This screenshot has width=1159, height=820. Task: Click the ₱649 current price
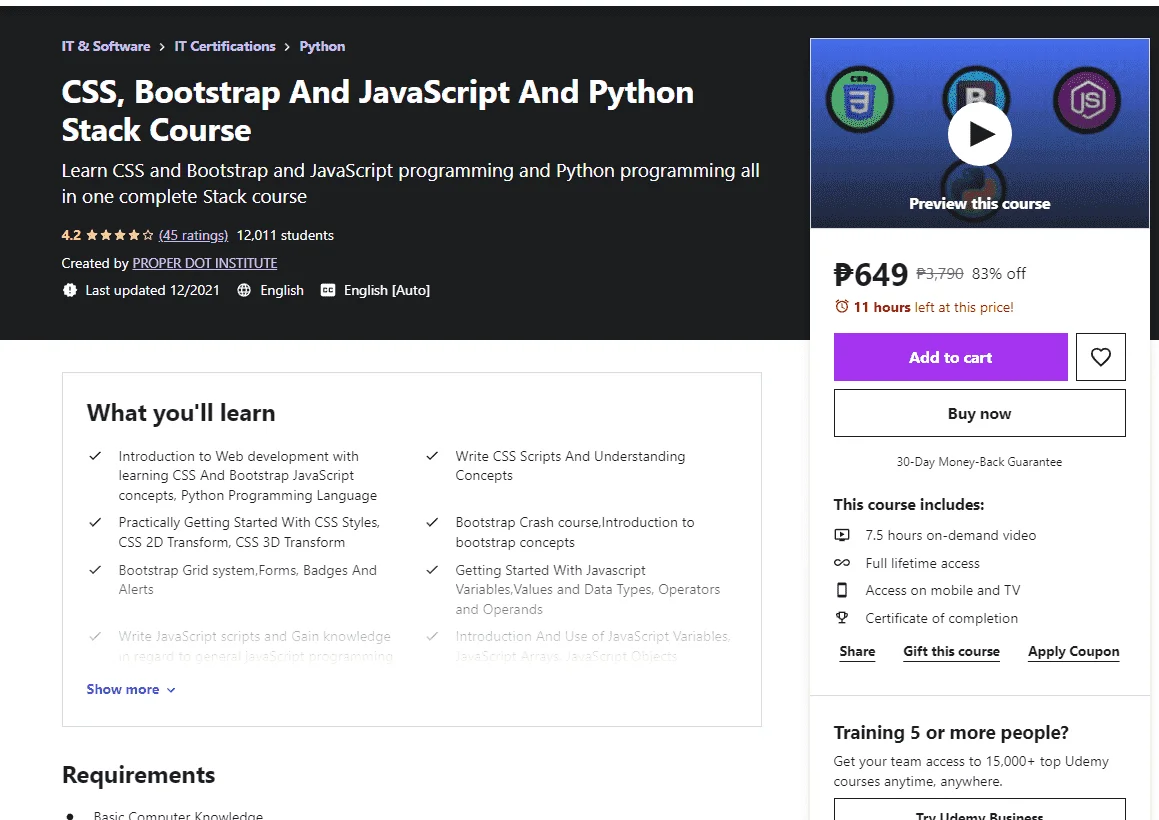coord(871,275)
